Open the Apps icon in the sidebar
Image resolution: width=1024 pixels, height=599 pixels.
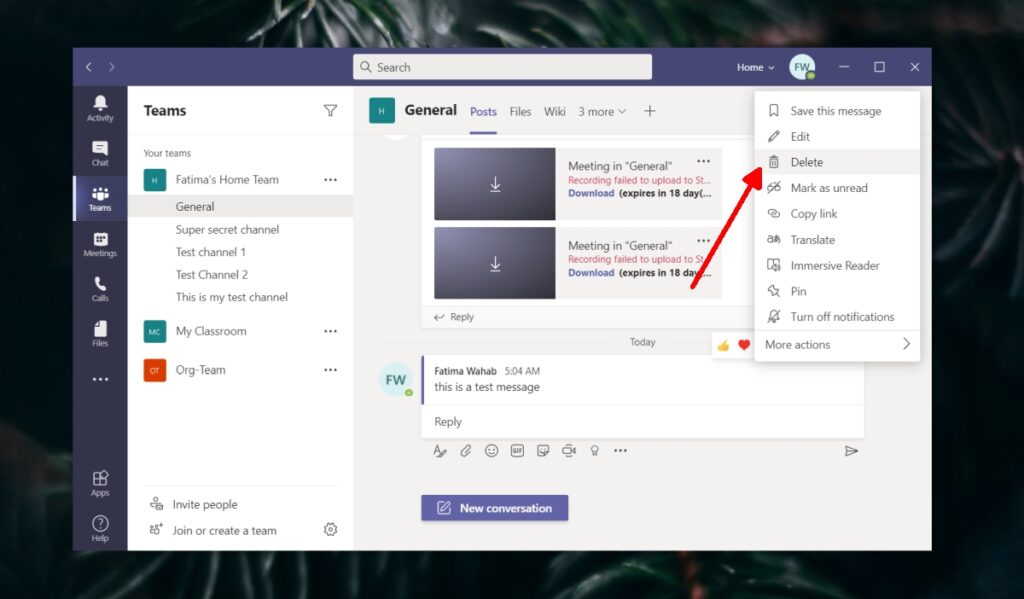click(x=99, y=481)
